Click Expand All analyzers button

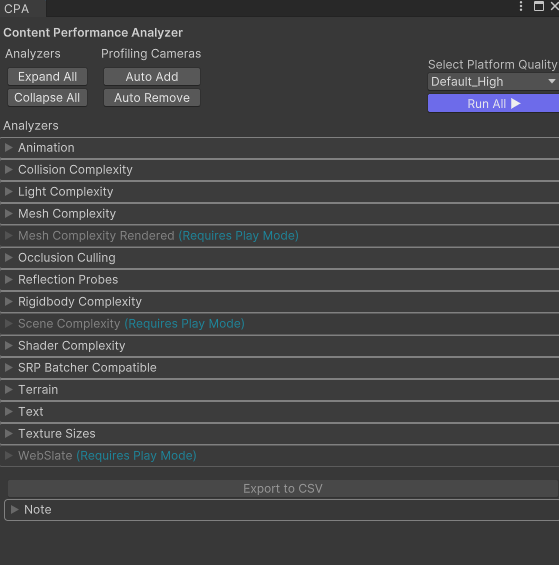pyautogui.click(x=47, y=76)
